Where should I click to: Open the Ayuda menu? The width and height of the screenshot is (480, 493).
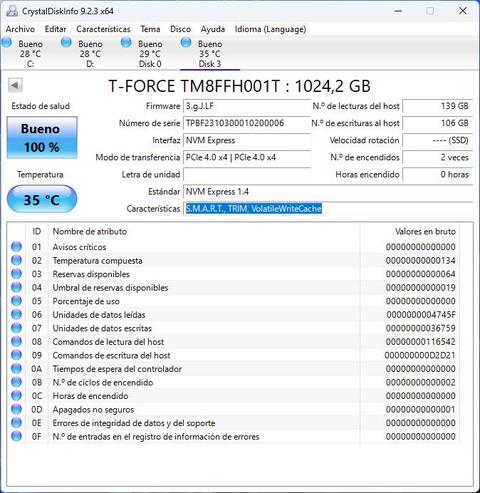[213, 29]
